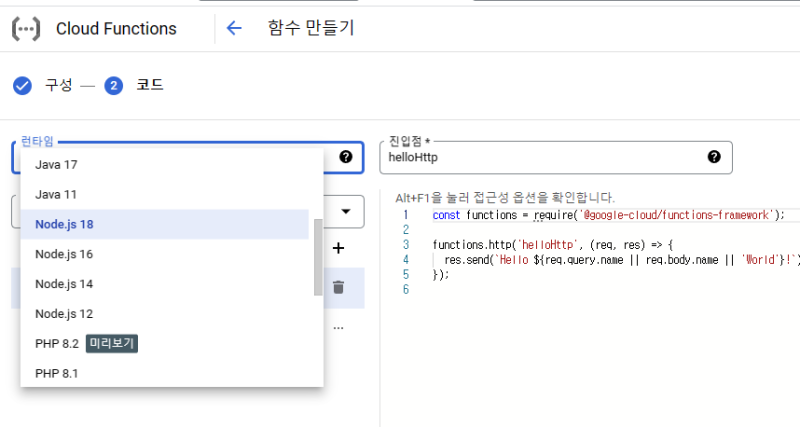Click the completed 구성 step checkmark icon

click(x=22, y=85)
